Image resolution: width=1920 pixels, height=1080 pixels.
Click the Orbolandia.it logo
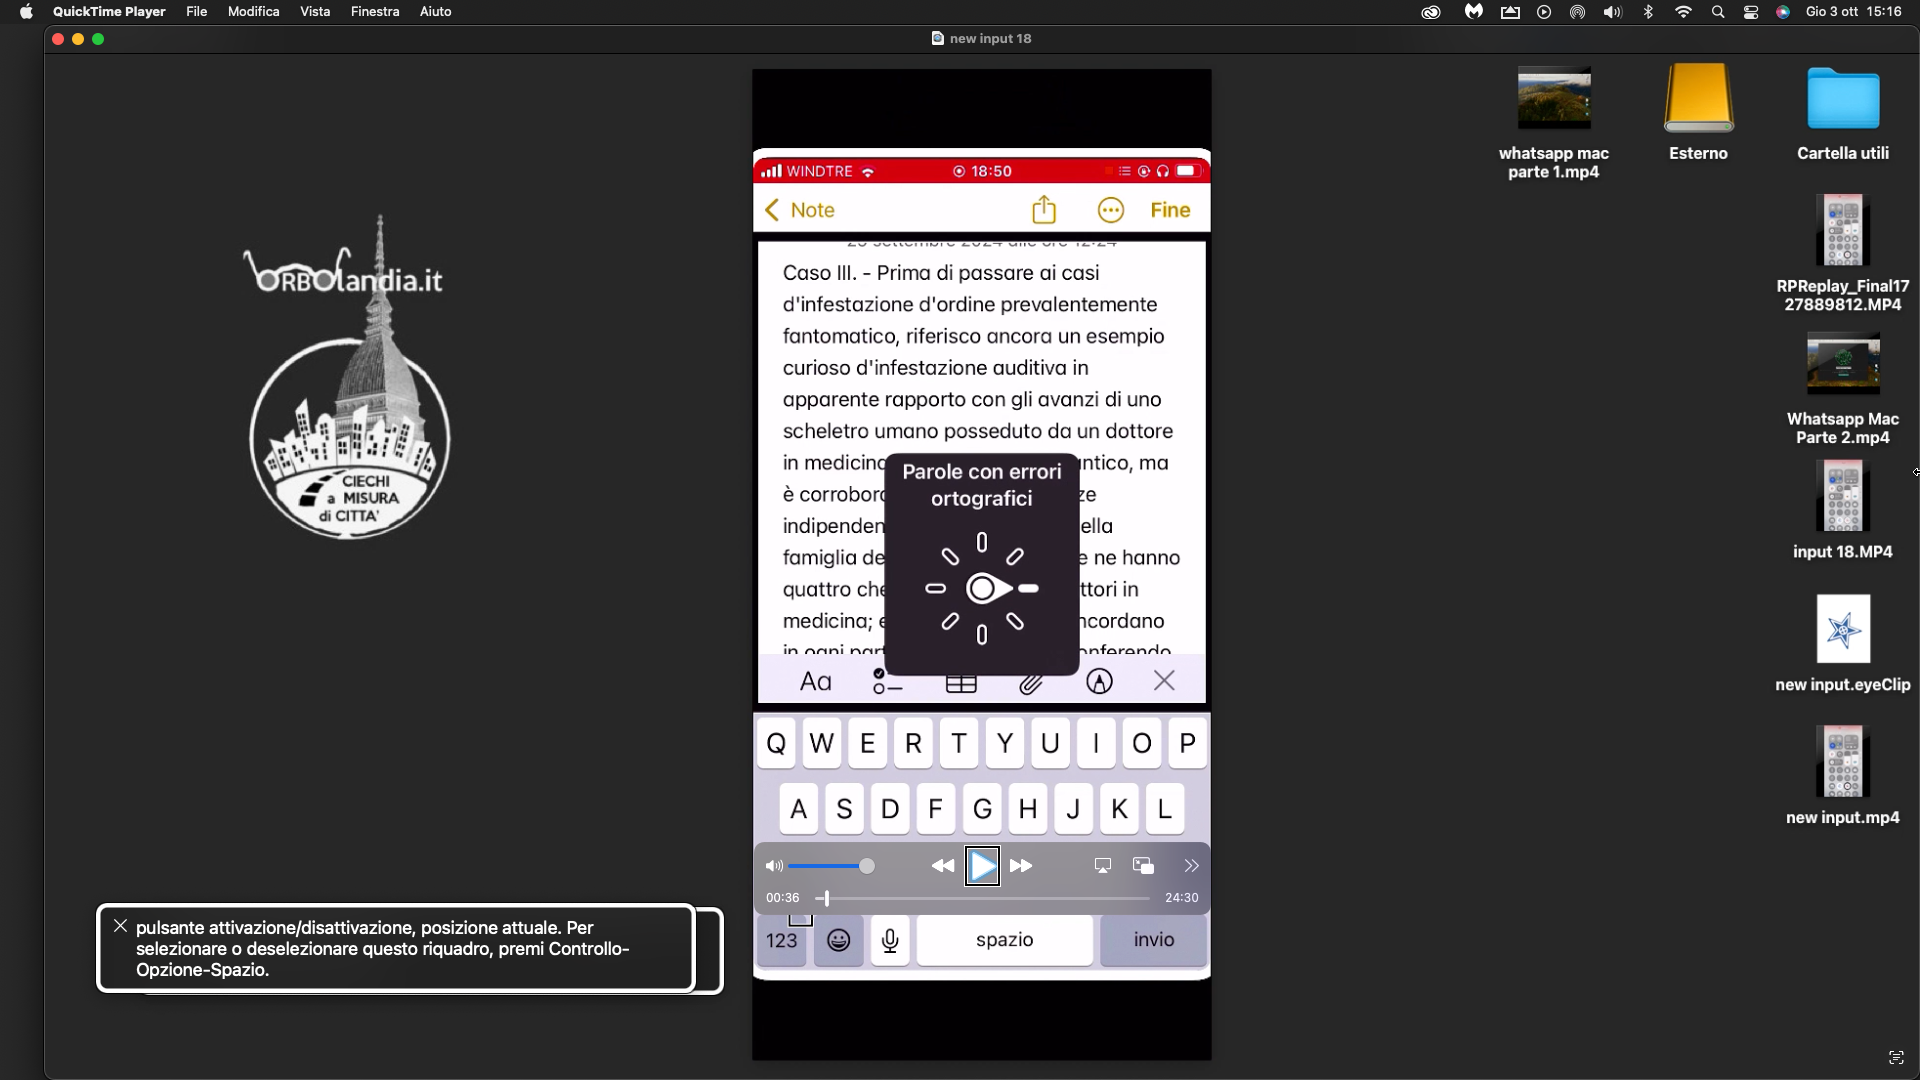click(348, 376)
